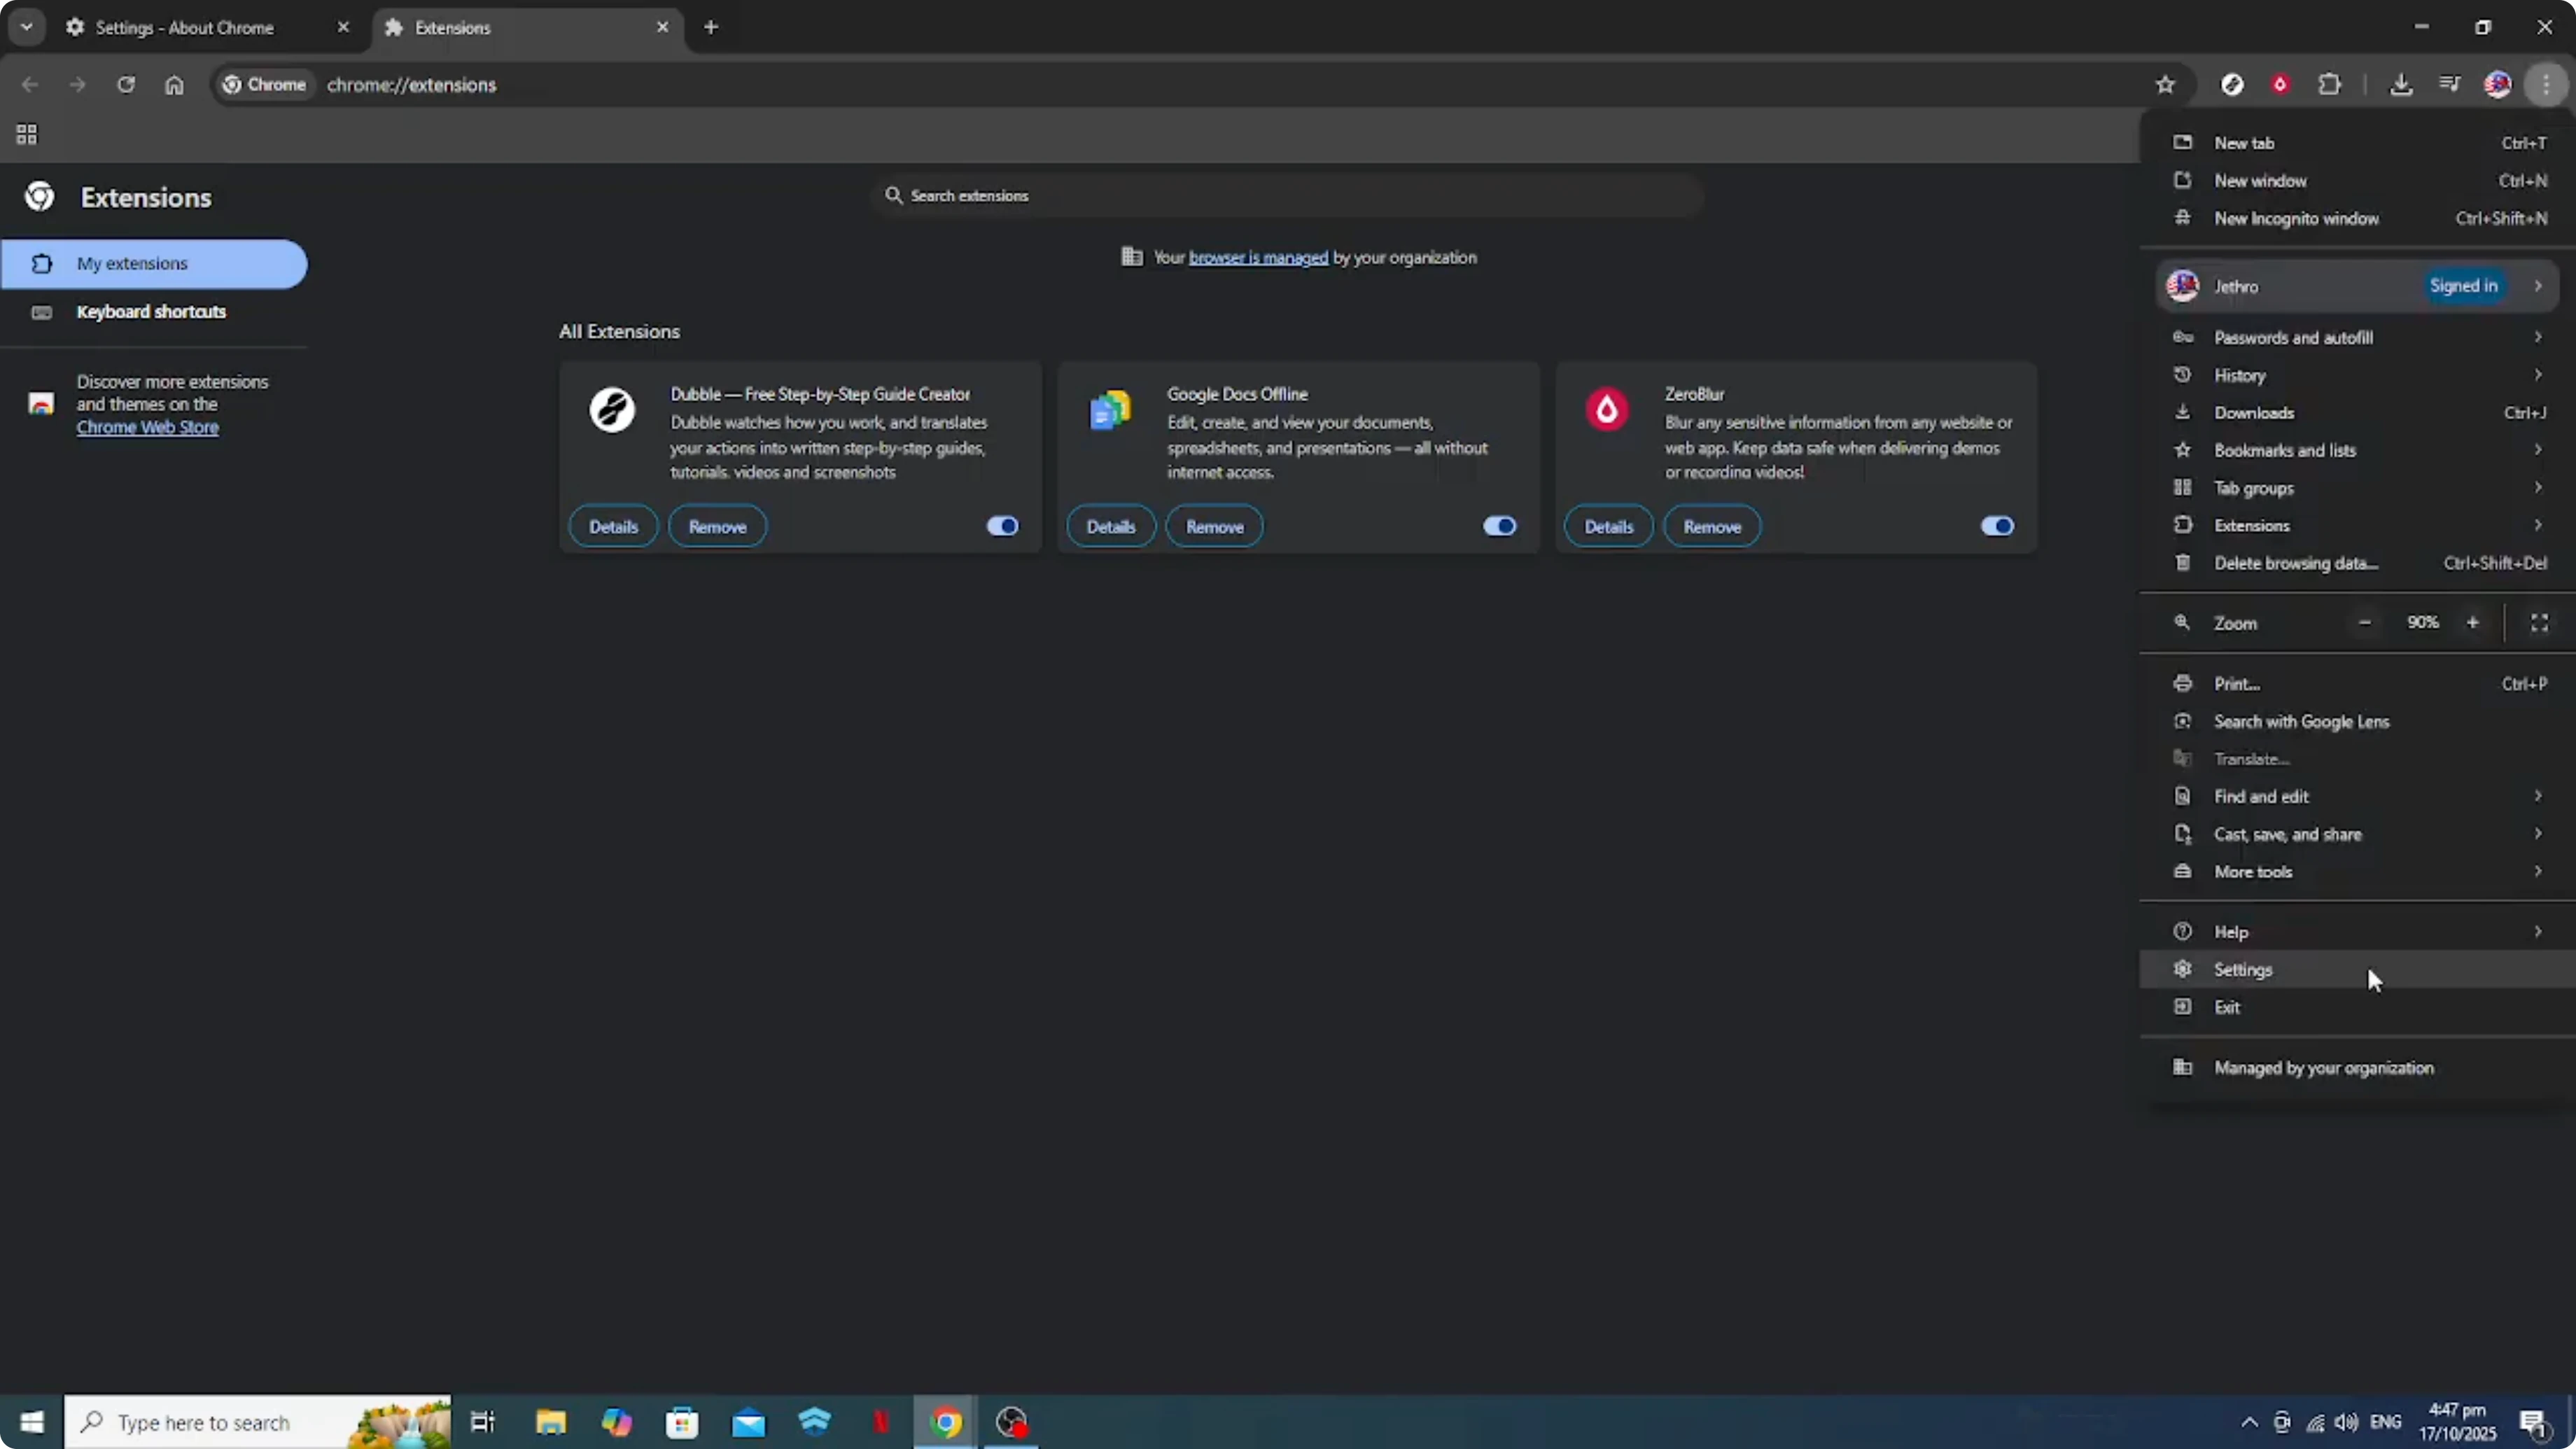2576x1449 pixels.
Task: Expand Cast, save, and share submenu
Action: [x=2358, y=835]
